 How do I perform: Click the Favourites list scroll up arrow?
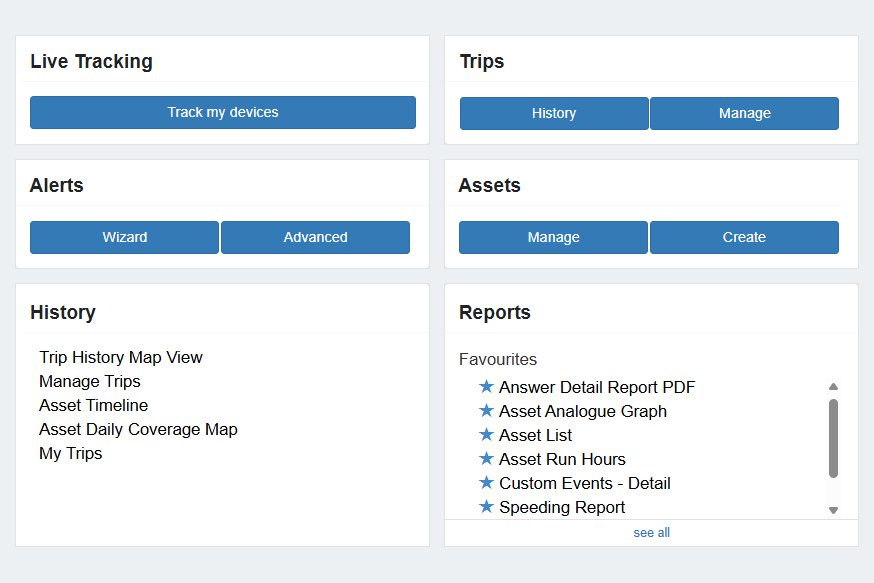[833, 386]
